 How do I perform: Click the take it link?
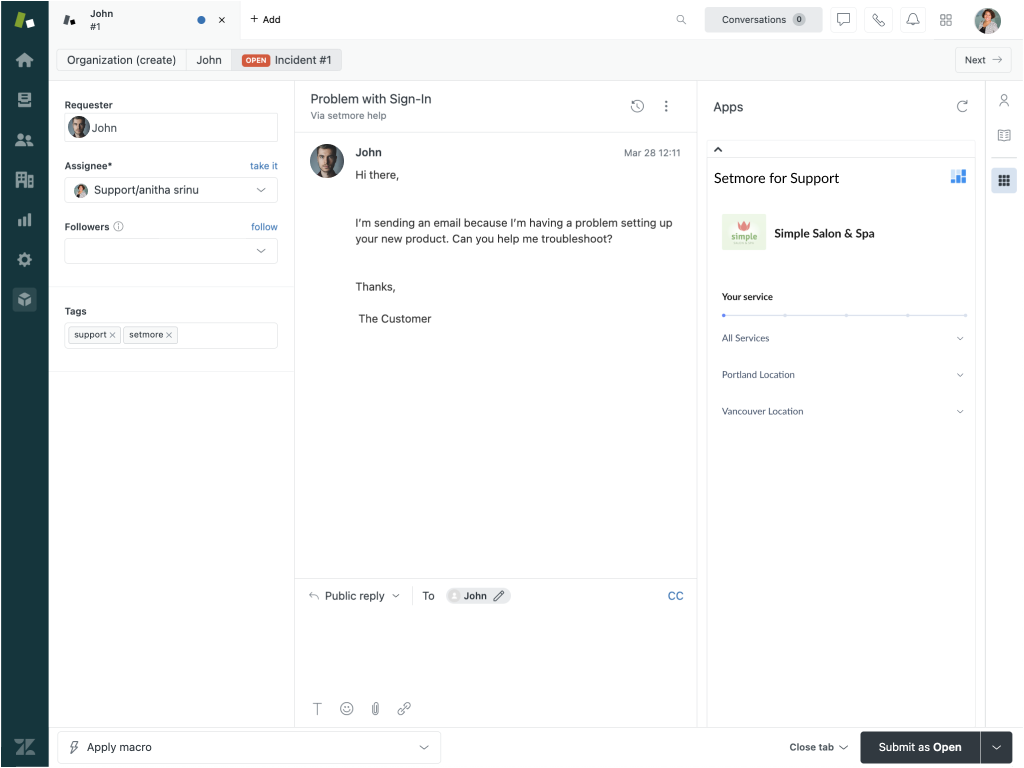tap(264, 166)
